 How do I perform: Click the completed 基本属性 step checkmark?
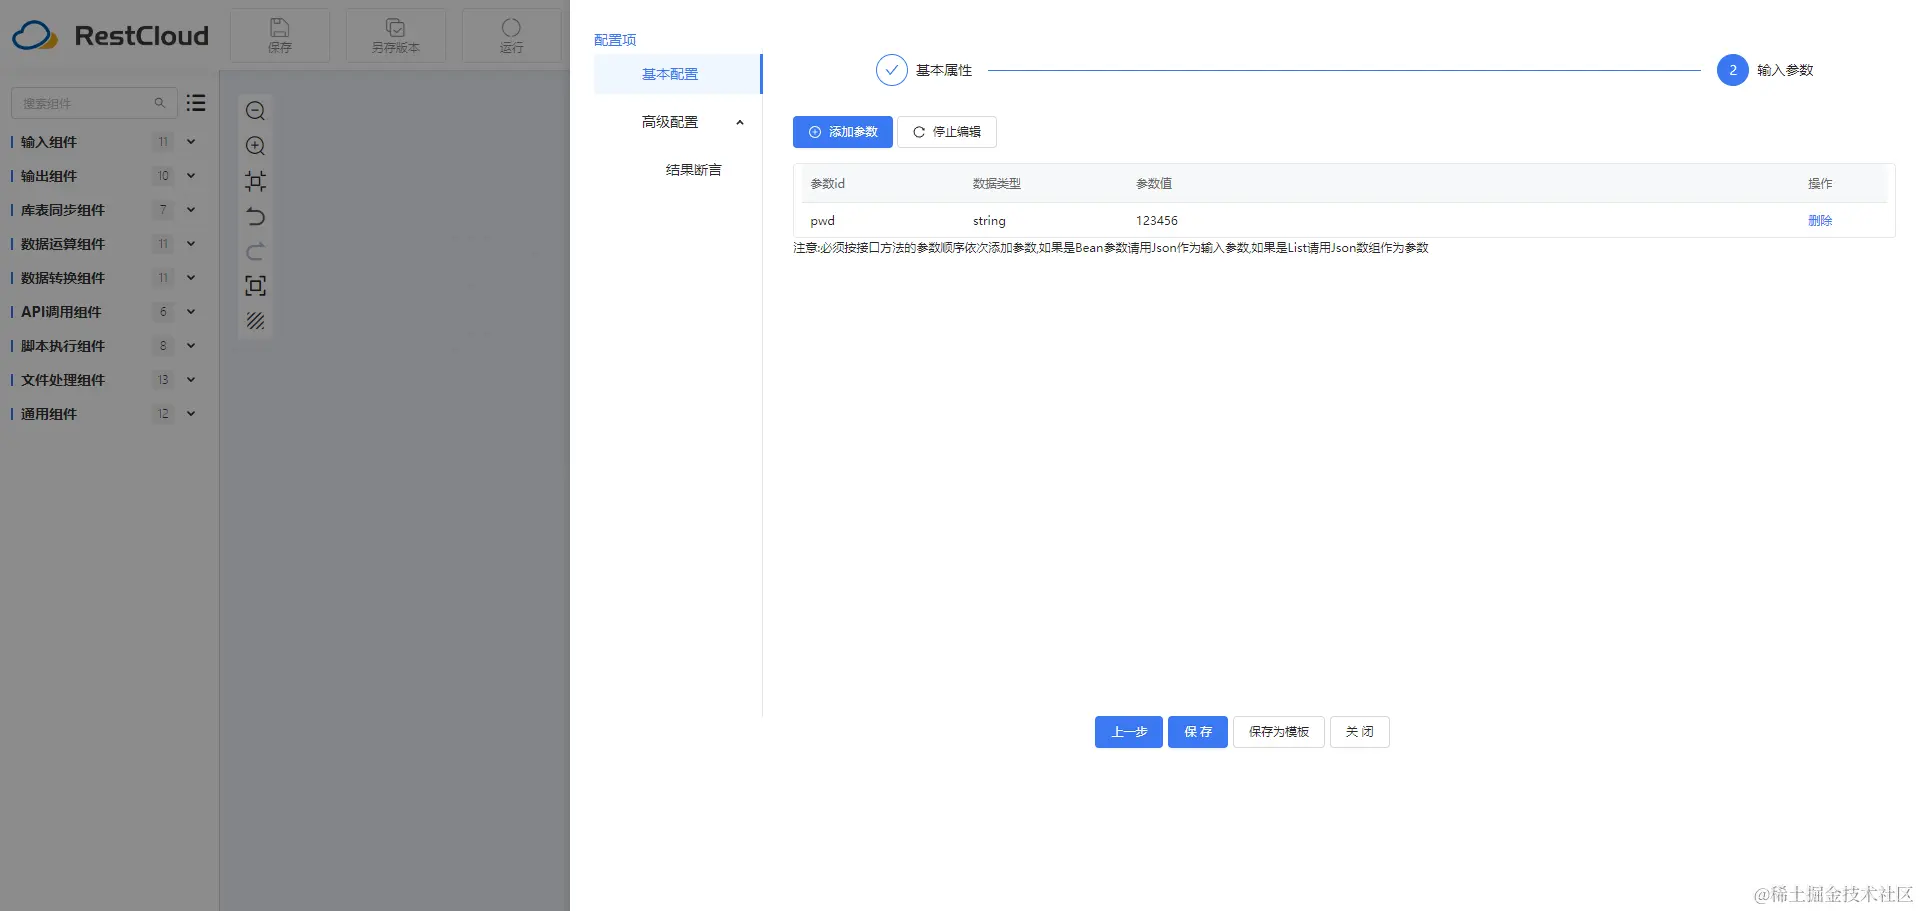coord(891,70)
